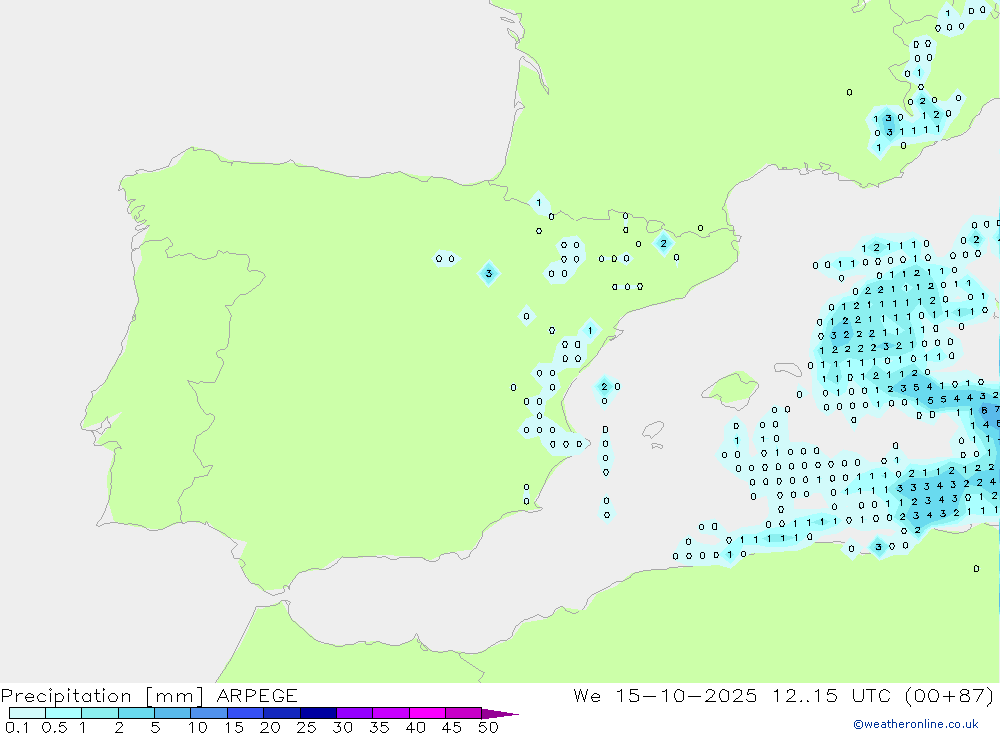The image size is (1000, 733).
Task: Click the lightest cyan swatch between 0.1 and 0.5
Action: coord(27,713)
